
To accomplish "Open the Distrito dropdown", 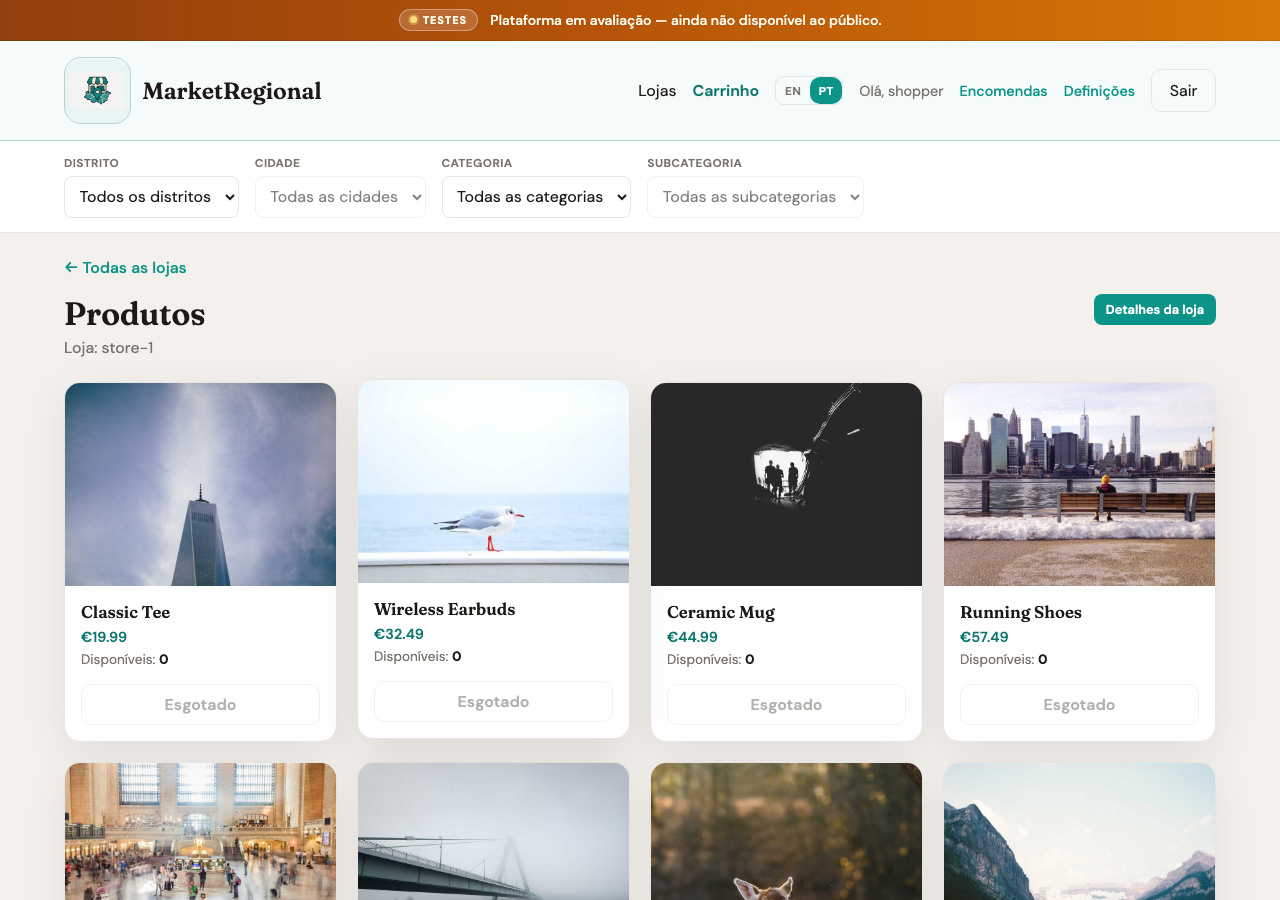I will click(x=151, y=197).
